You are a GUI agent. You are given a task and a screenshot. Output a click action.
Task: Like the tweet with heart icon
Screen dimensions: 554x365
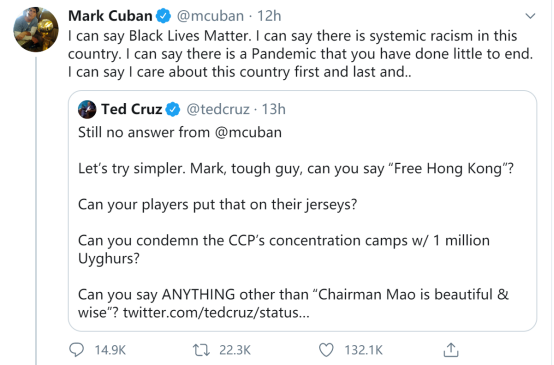coord(326,350)
